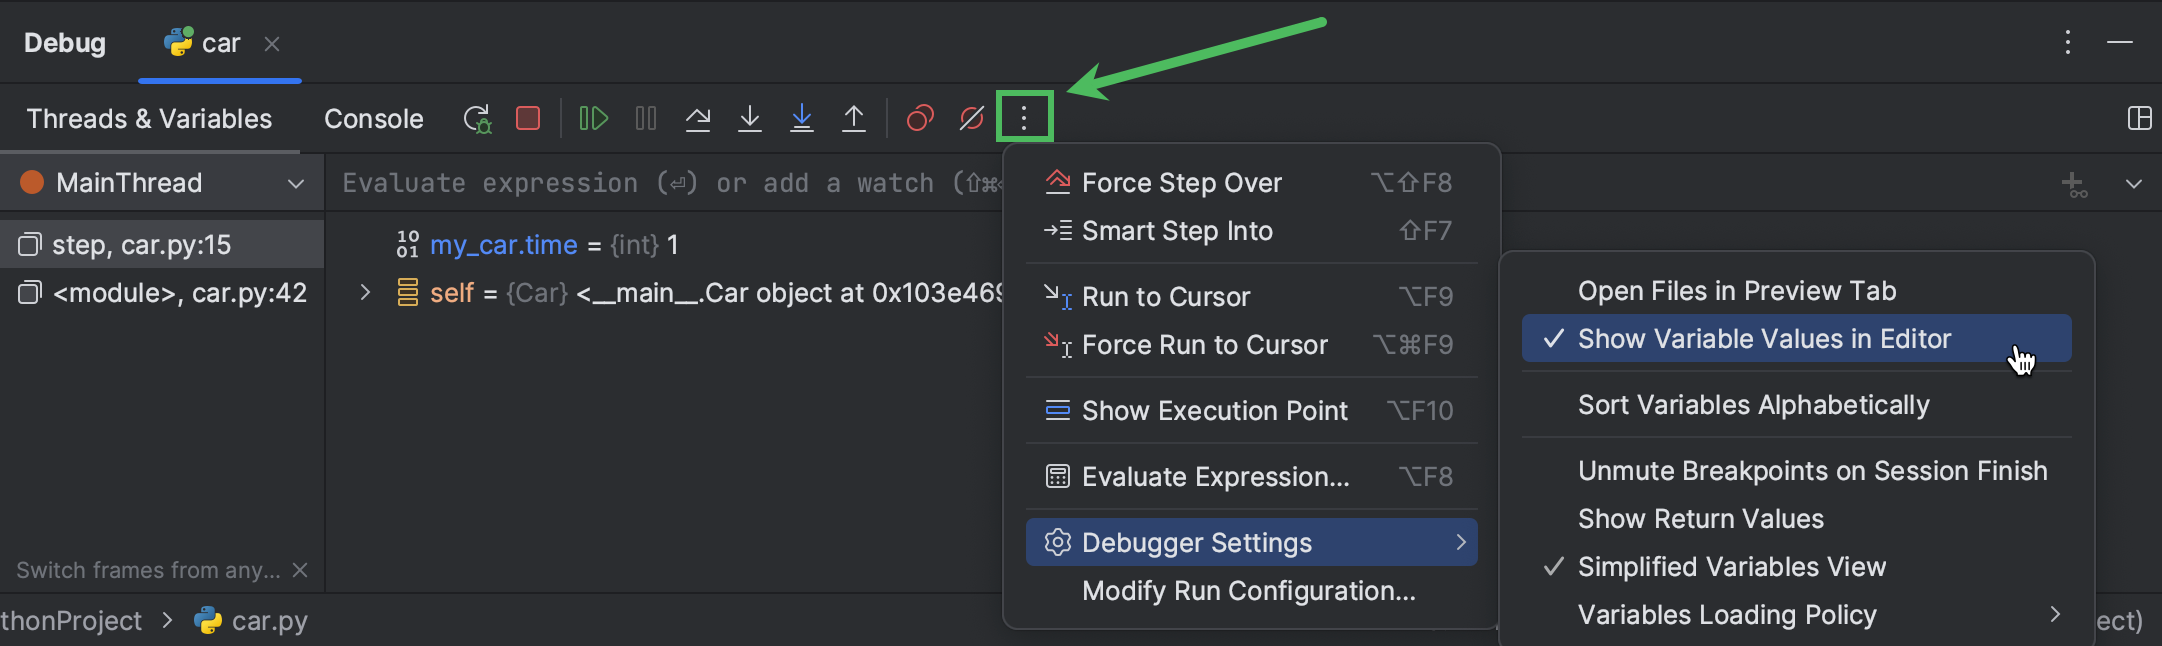2162x646 pixels.
Task: Disable Simplified Variables View
Action: (1731, 567)
